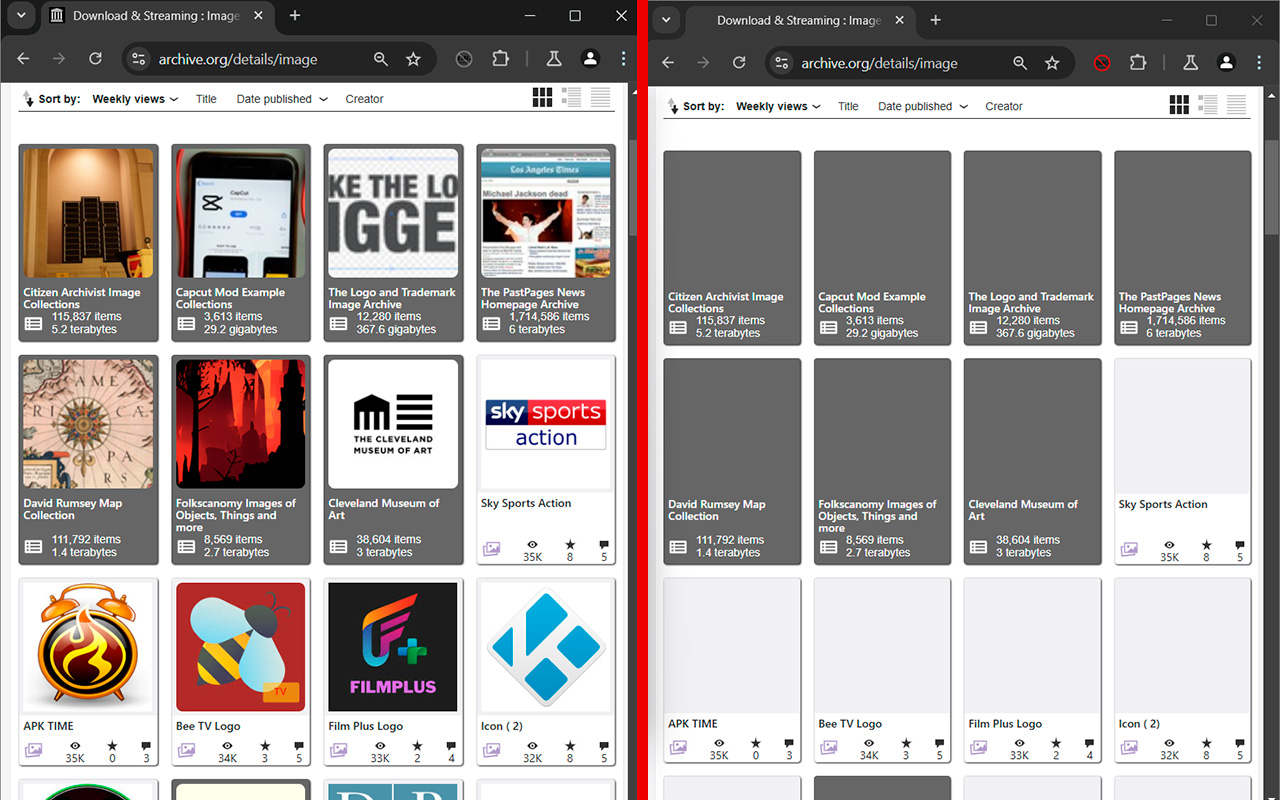Open the Chrome three-dot menu, right window
Screen dimensions: 1280x800
1259,62
